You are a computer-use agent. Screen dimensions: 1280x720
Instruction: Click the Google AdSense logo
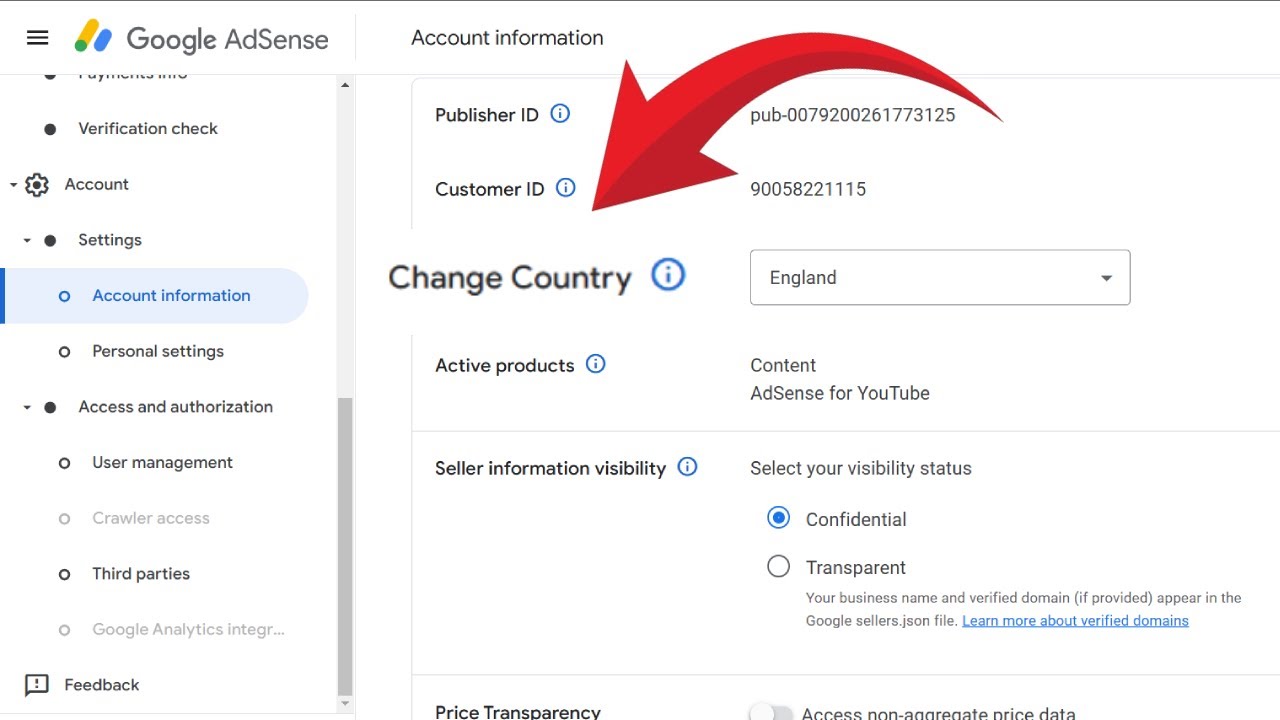coord(201,38)
